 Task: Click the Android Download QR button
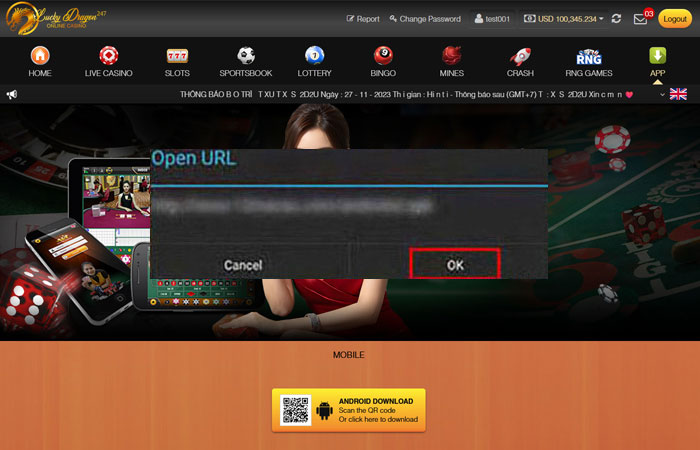[x=348, y=410]
